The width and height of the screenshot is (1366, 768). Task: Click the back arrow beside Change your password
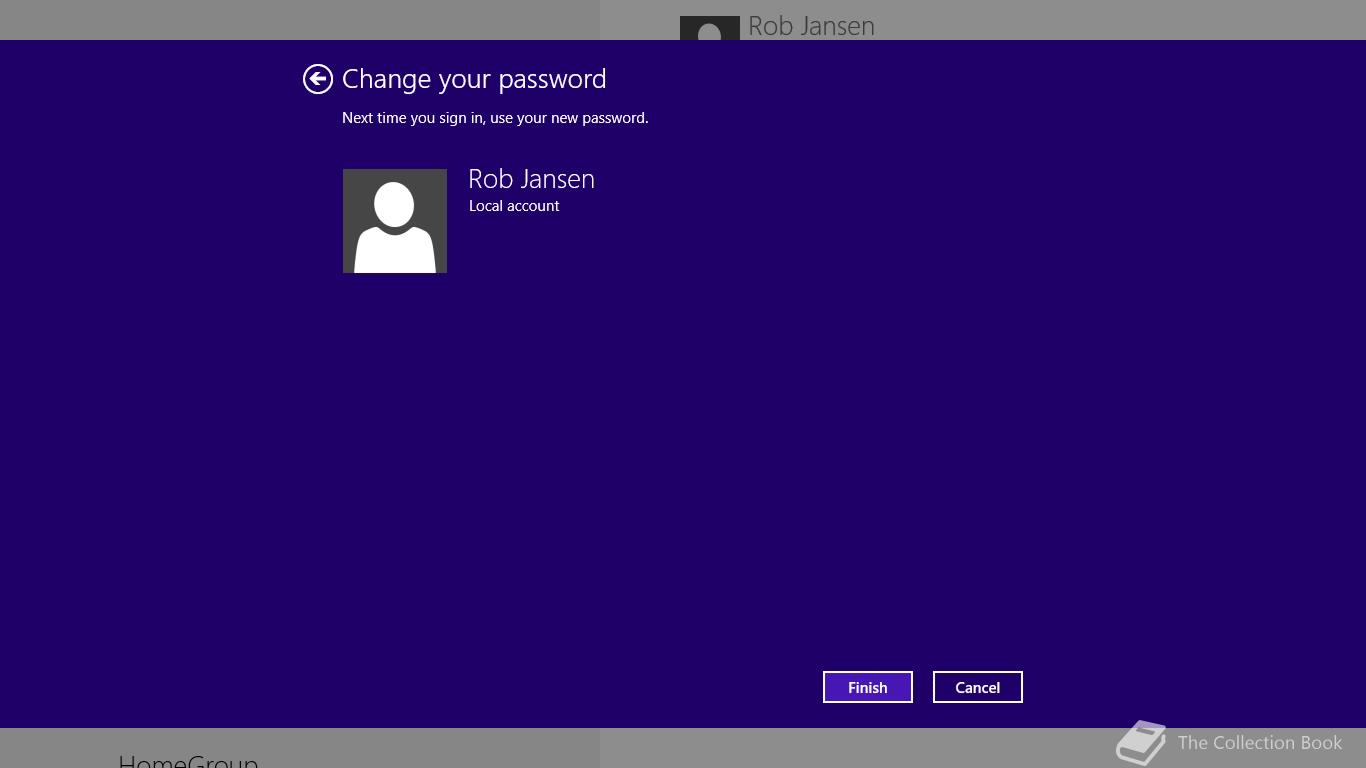(318, 79)
